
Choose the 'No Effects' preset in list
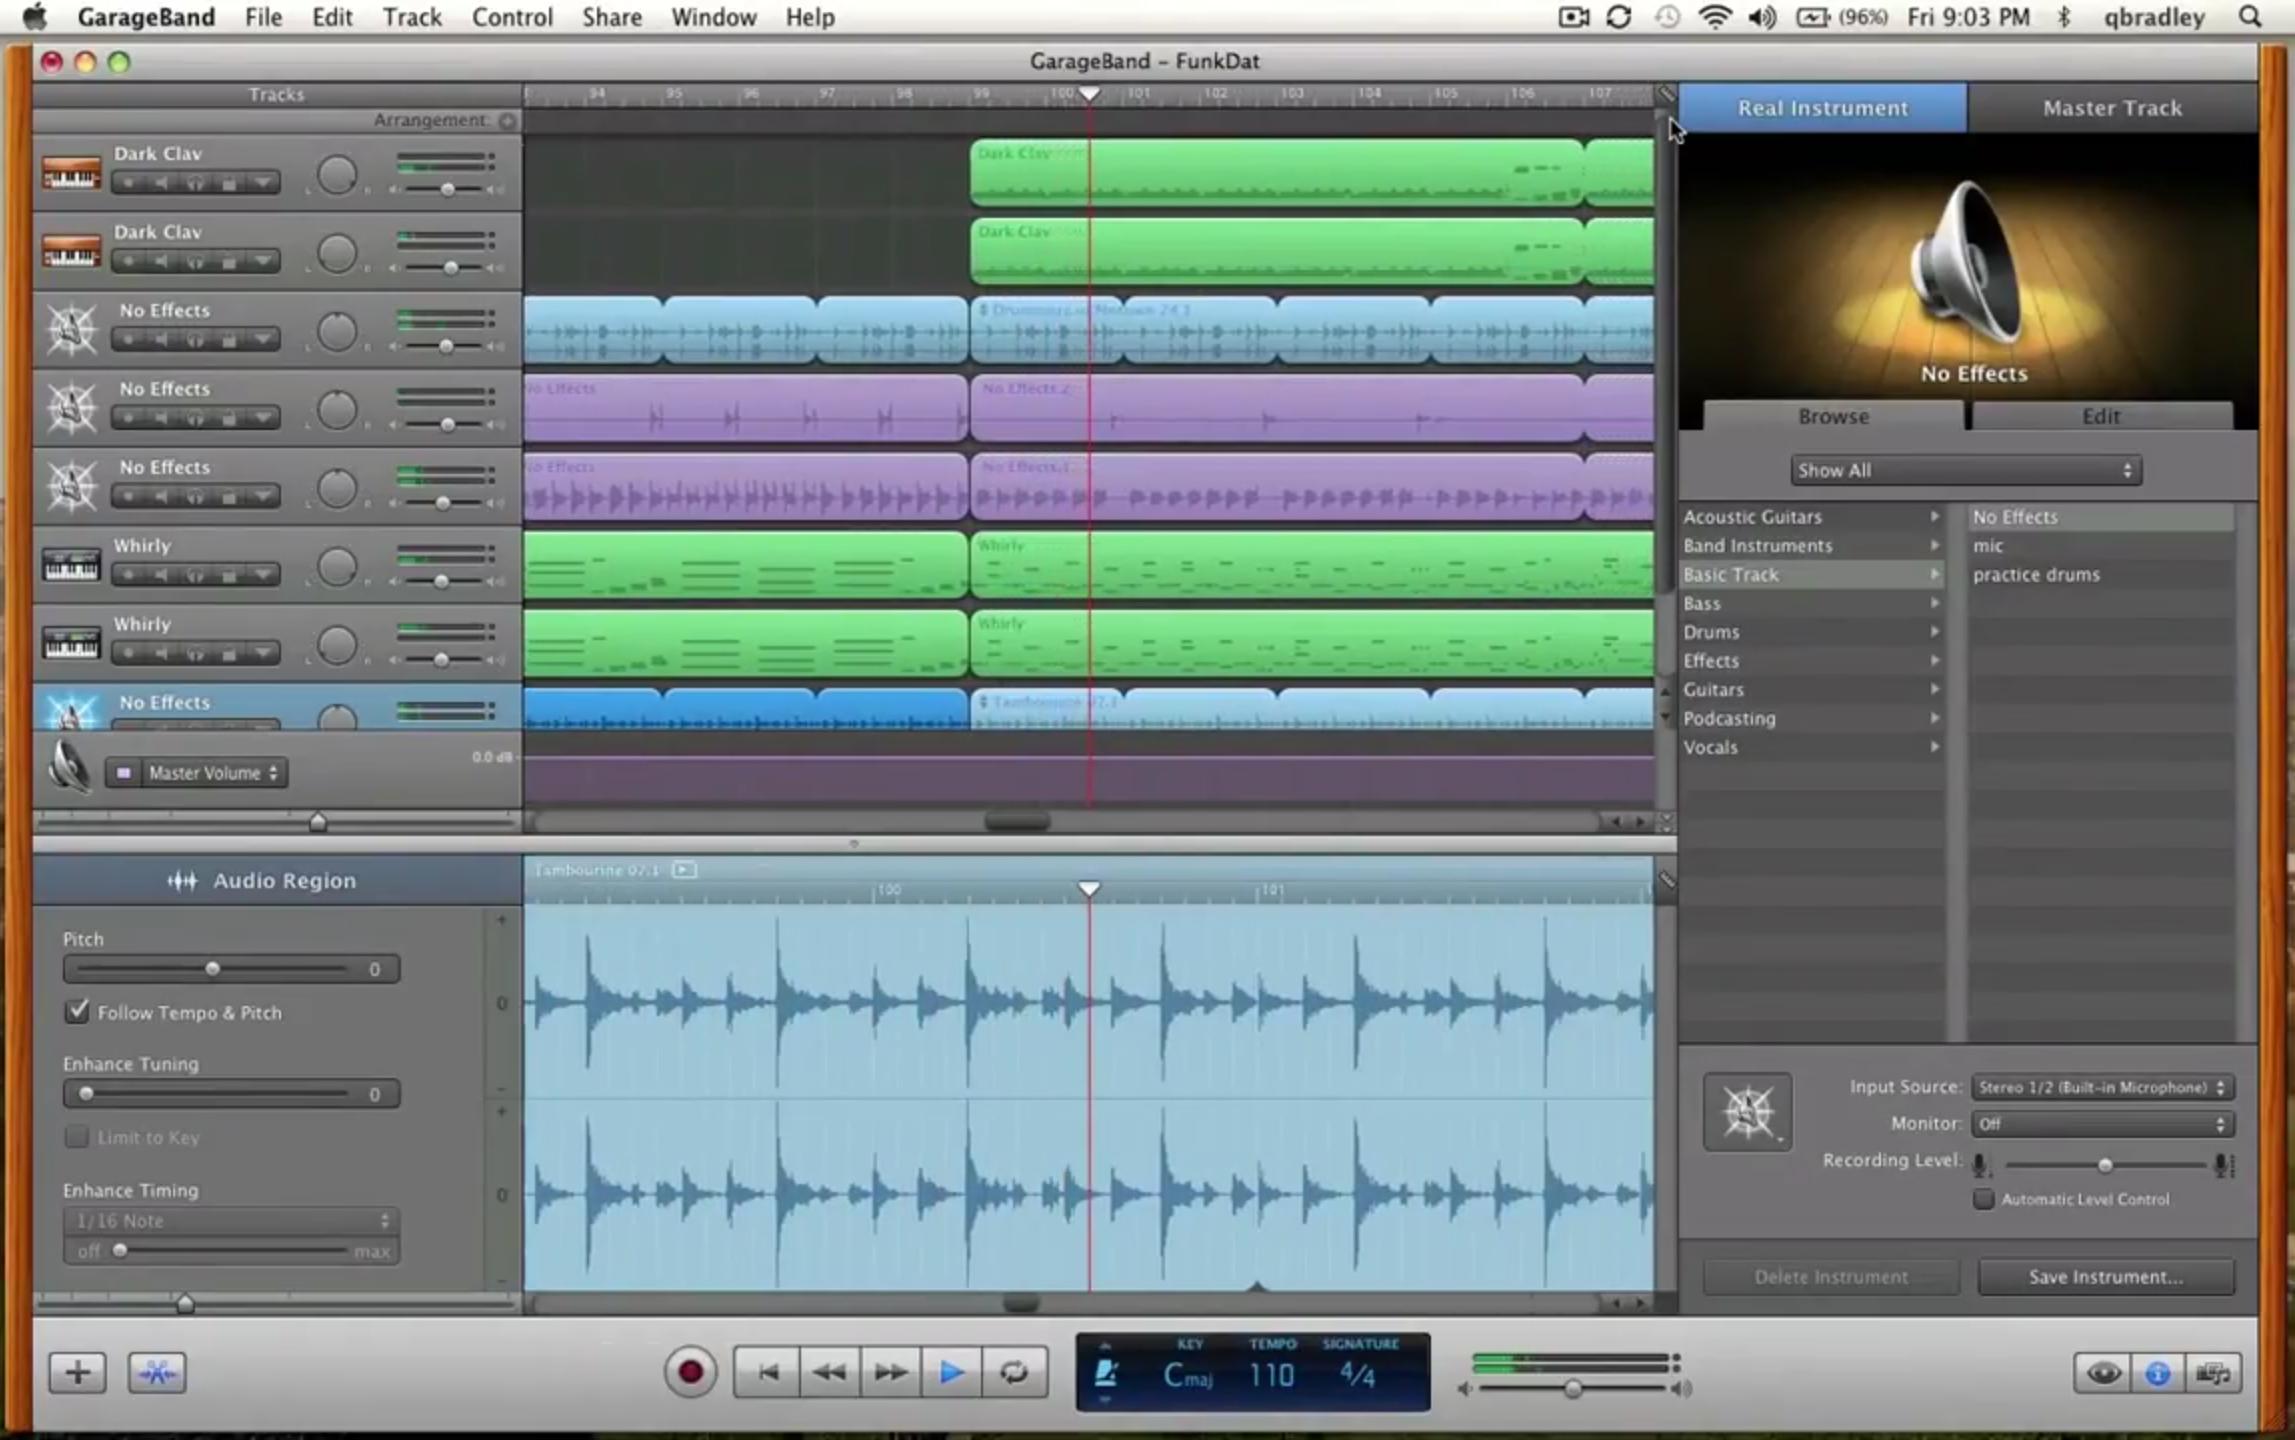[x=2100, y=517]
